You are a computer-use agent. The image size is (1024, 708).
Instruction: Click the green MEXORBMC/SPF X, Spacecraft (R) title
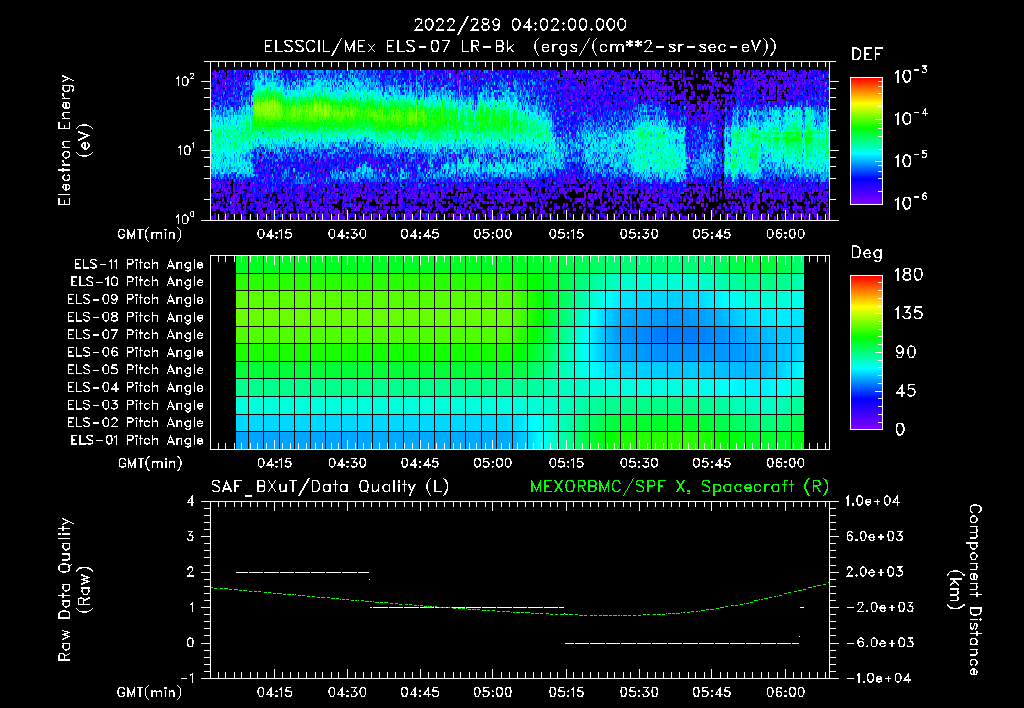pos(679,487)
